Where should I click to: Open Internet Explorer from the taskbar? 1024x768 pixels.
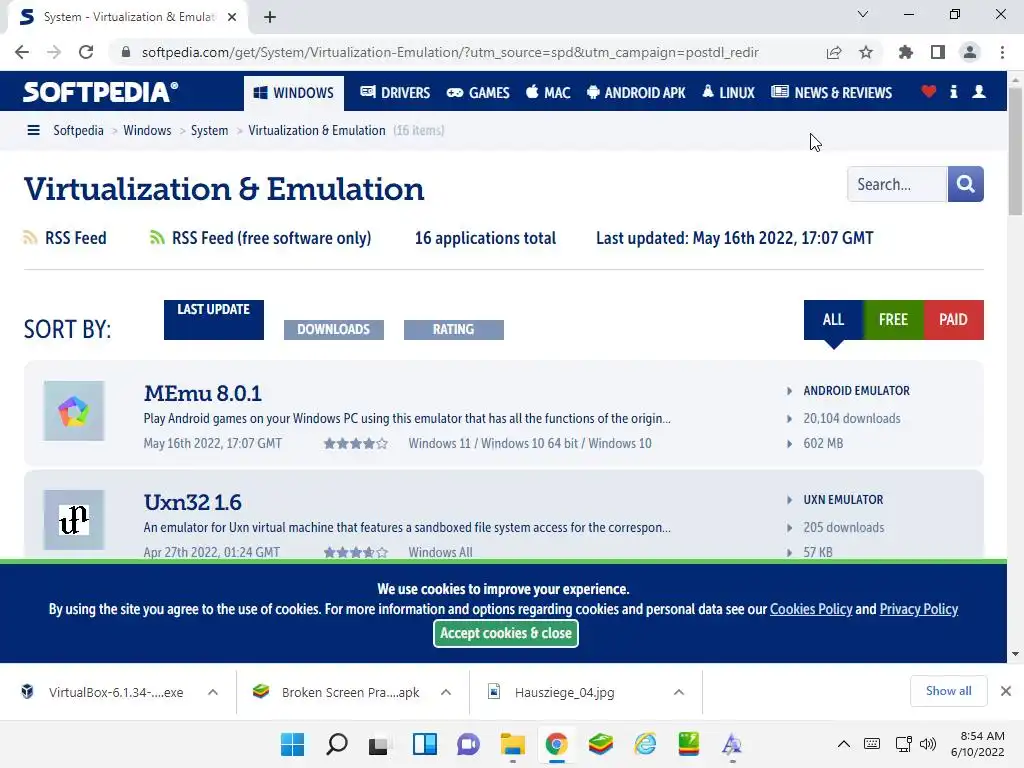click(645, 744)
